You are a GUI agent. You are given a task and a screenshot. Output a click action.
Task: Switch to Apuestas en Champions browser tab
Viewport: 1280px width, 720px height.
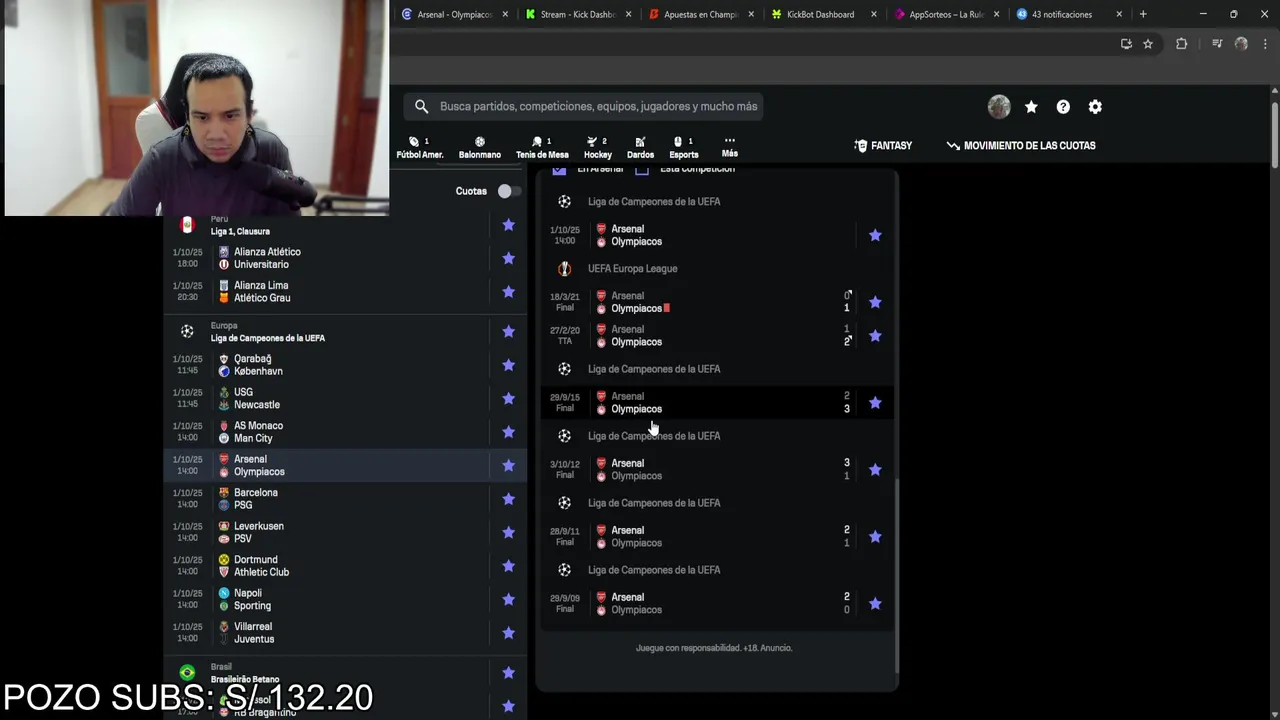(701, 14)
